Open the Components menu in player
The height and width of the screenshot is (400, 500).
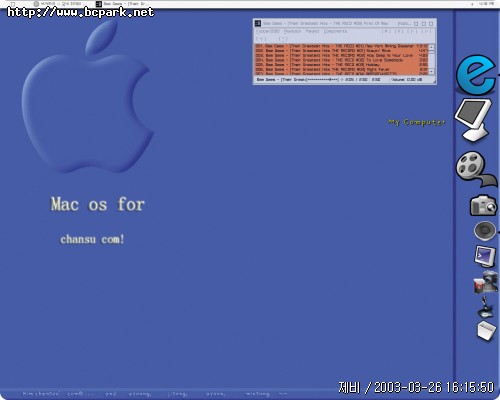click(335, 31)
